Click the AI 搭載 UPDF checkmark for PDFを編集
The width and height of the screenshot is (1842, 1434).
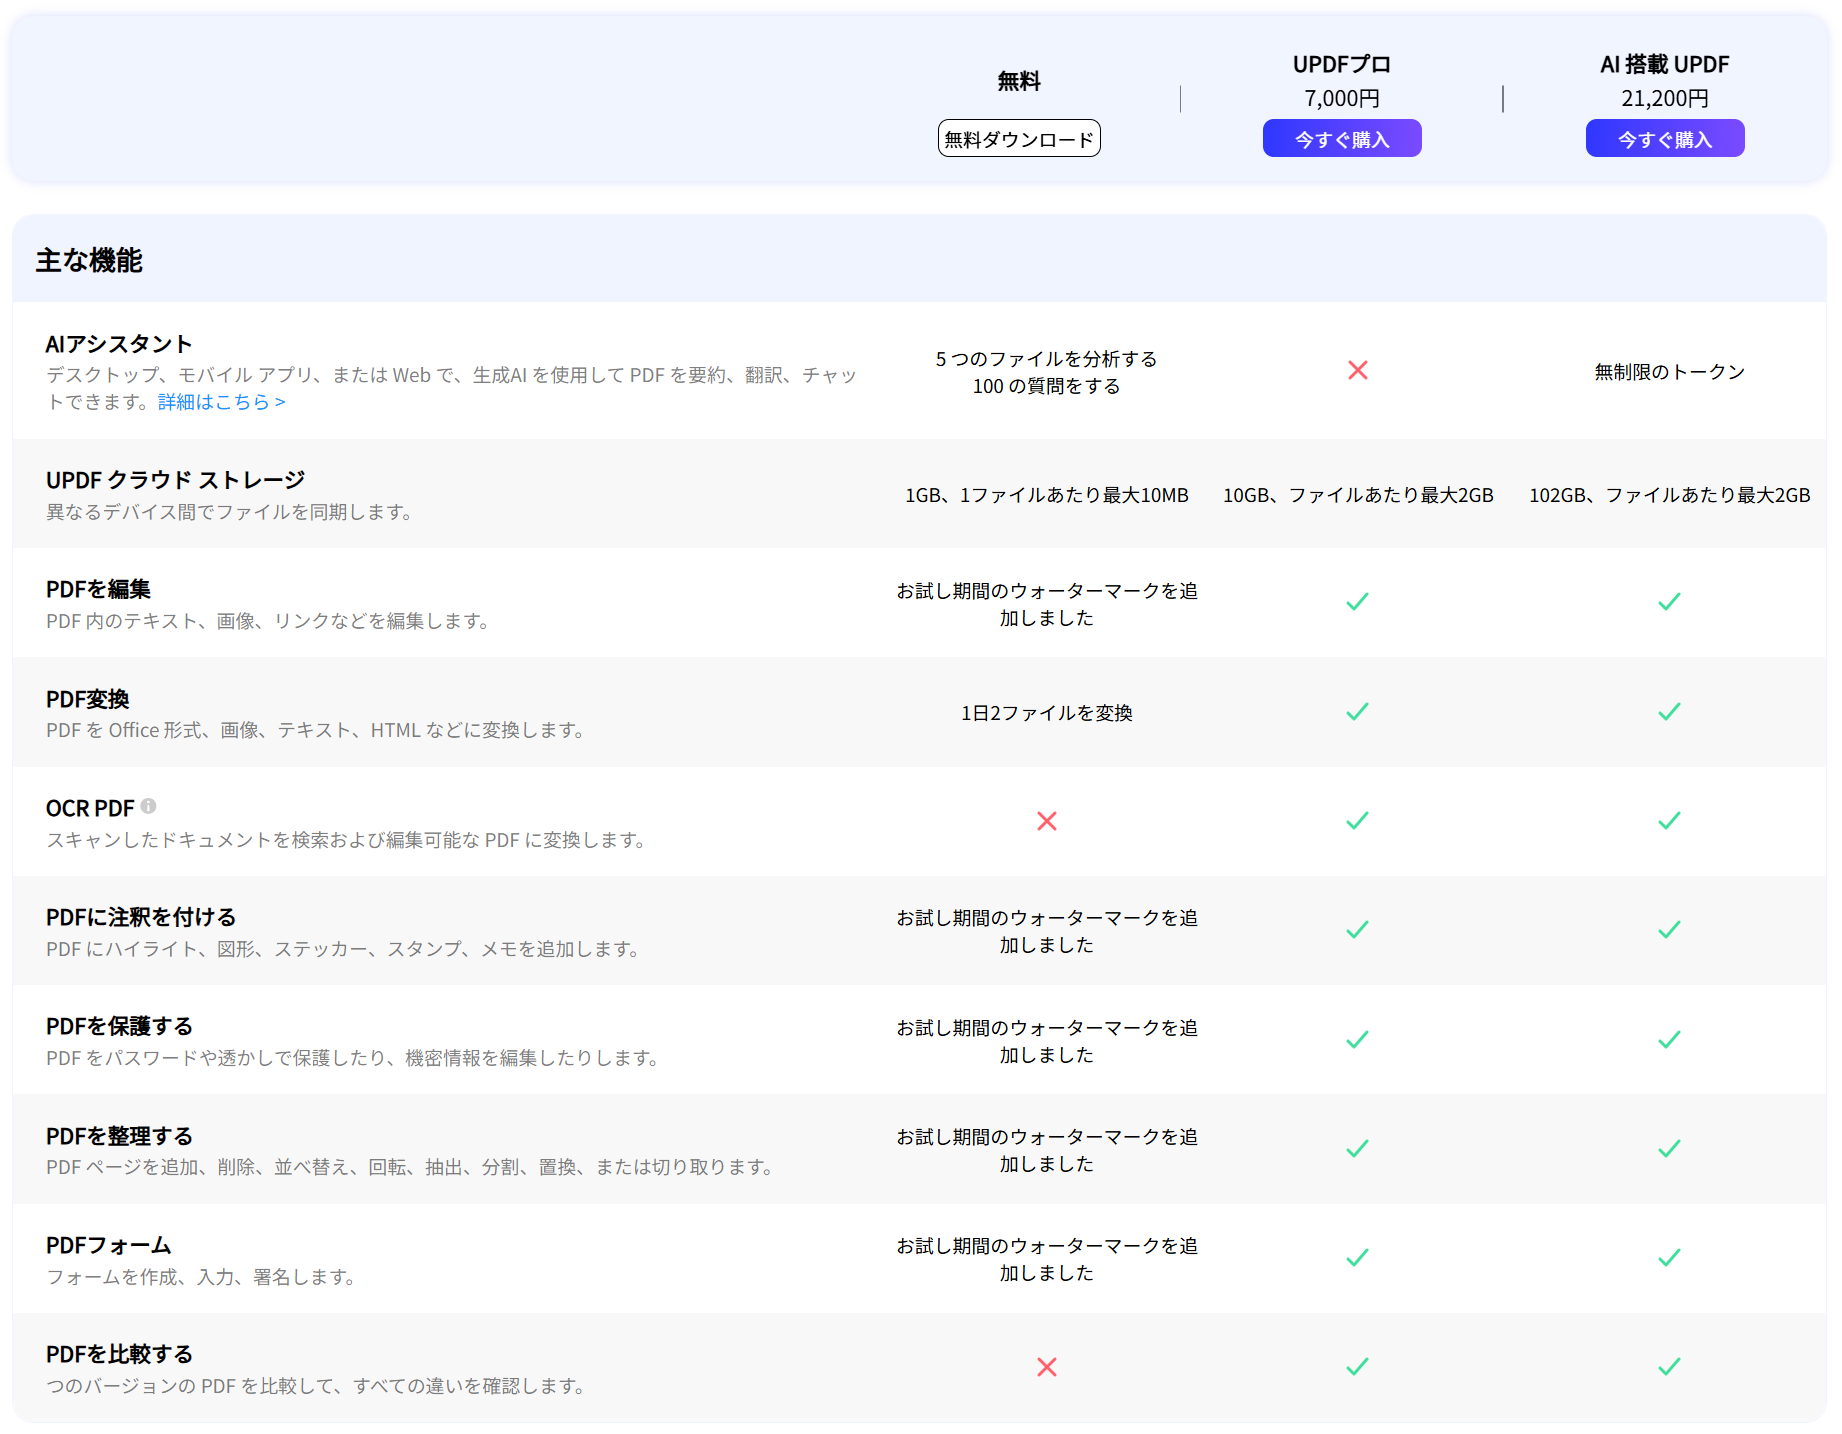[1670, 602]
